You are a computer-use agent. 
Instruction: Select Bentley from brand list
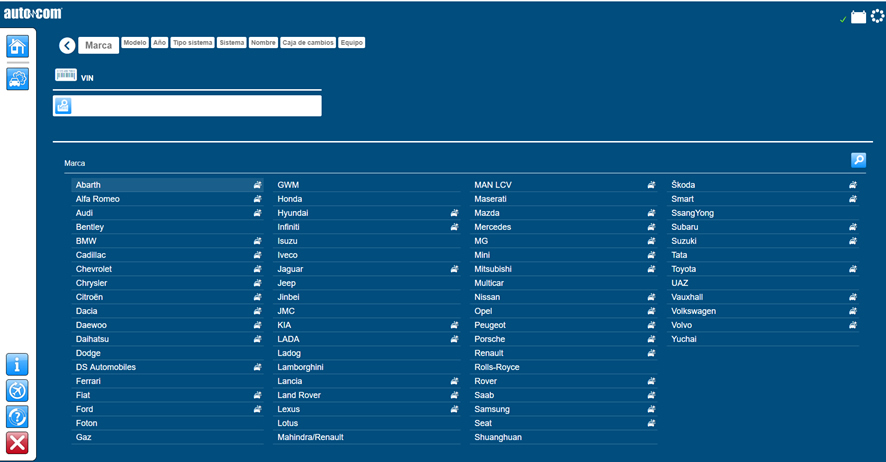[167, 226]
